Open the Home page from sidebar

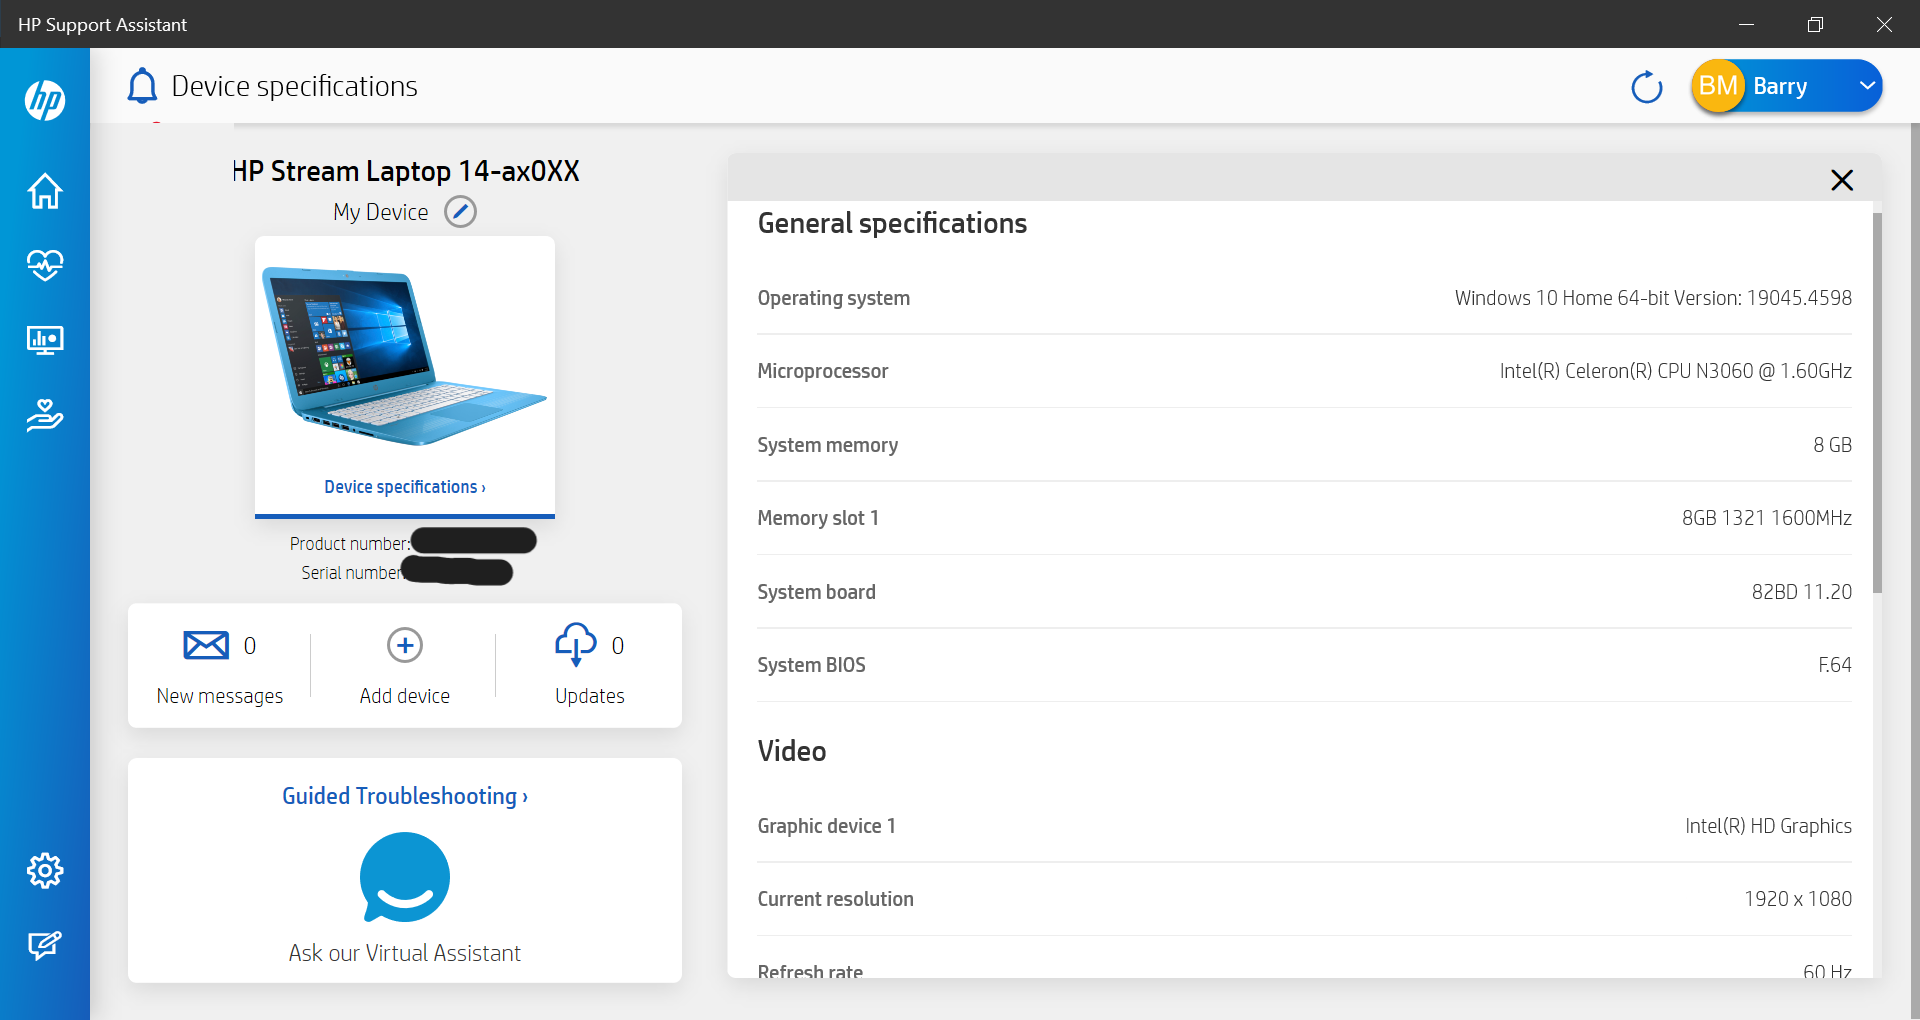[x=45, y=191]
